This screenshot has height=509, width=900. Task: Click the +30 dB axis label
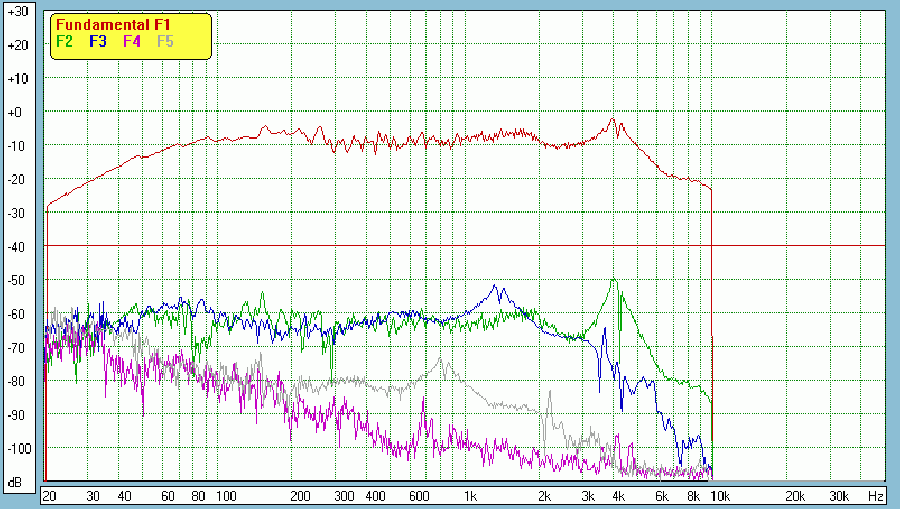[x=18, y=11]
